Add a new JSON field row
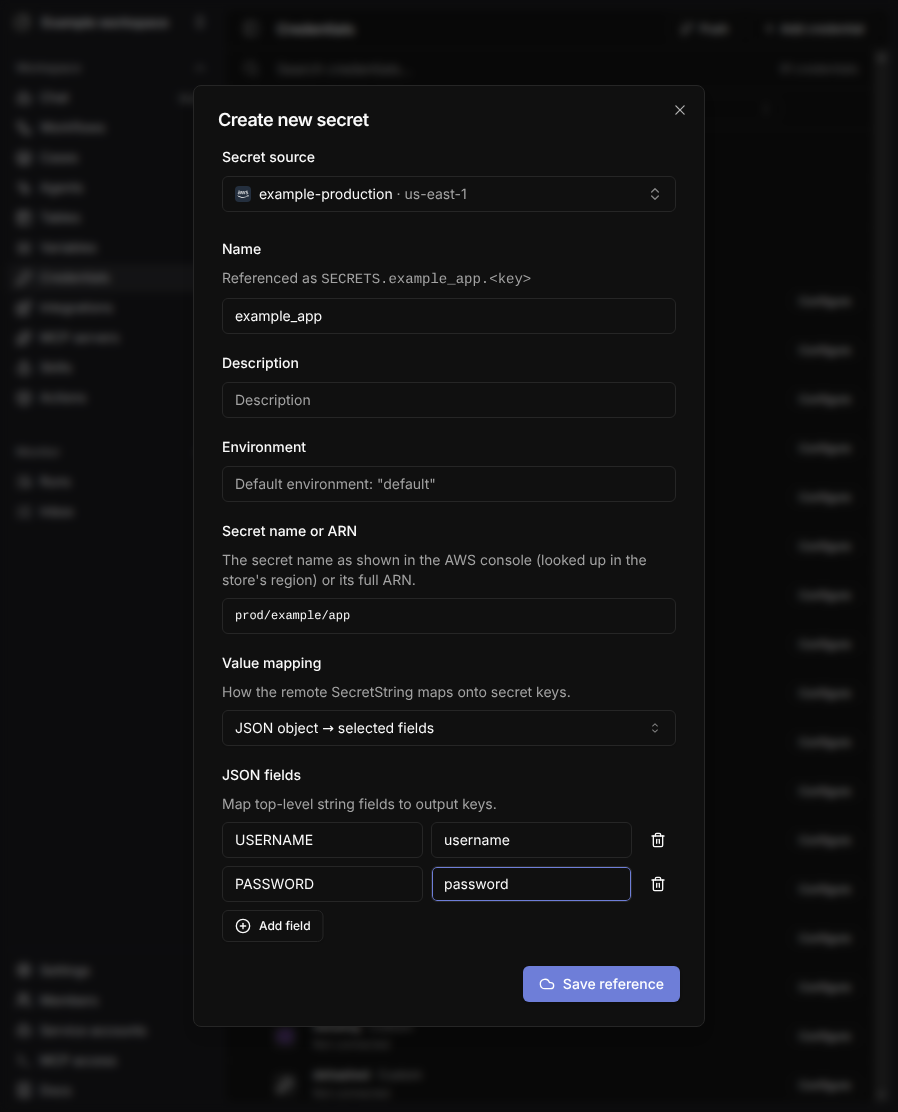Image resolution: width=898 pixels, height=1112 pixels. [x=272, y=926]
